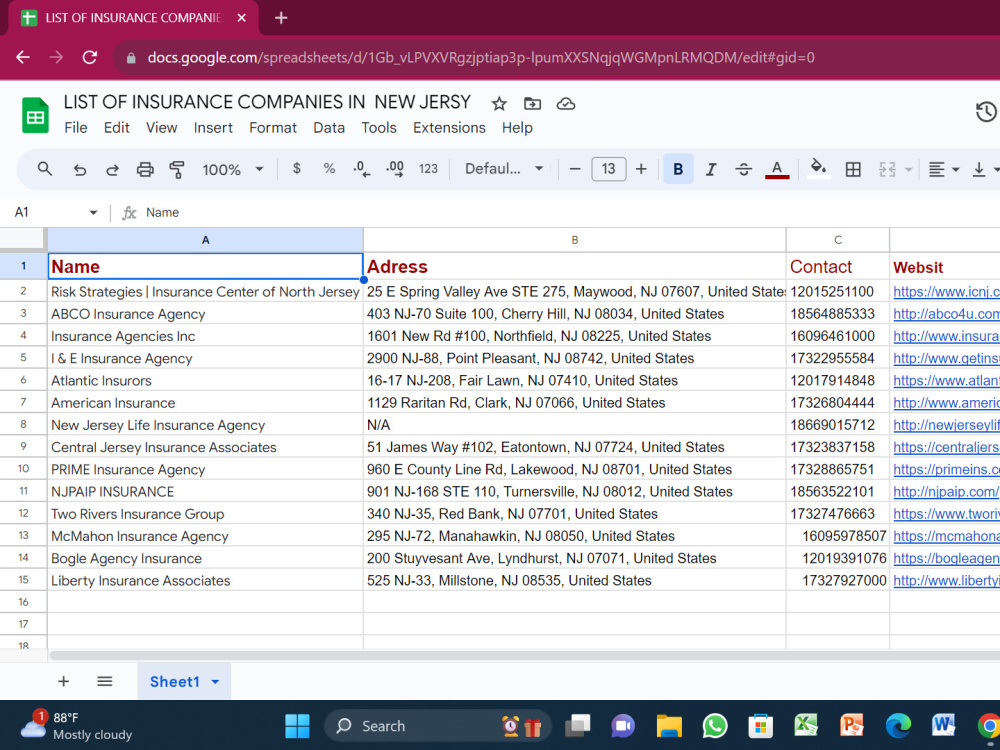Open the icnj.com website link
1000x750 pixels.
[946, 291]
